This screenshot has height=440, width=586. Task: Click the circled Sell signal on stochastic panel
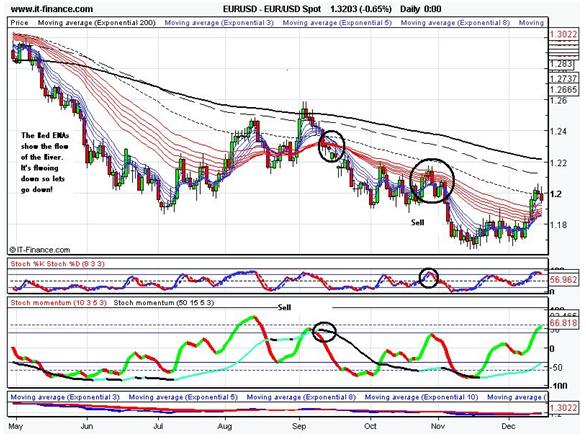pyautogui.click(x=429, y=278)
